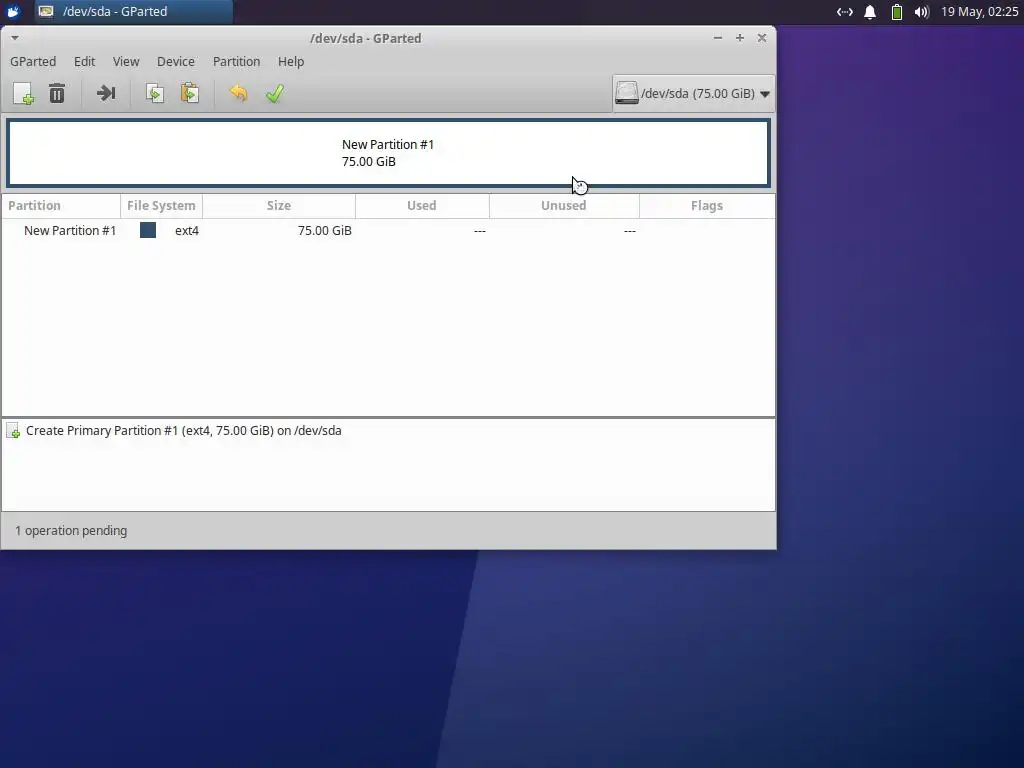Click the Paste partition toolbar icon

[190, 93]
